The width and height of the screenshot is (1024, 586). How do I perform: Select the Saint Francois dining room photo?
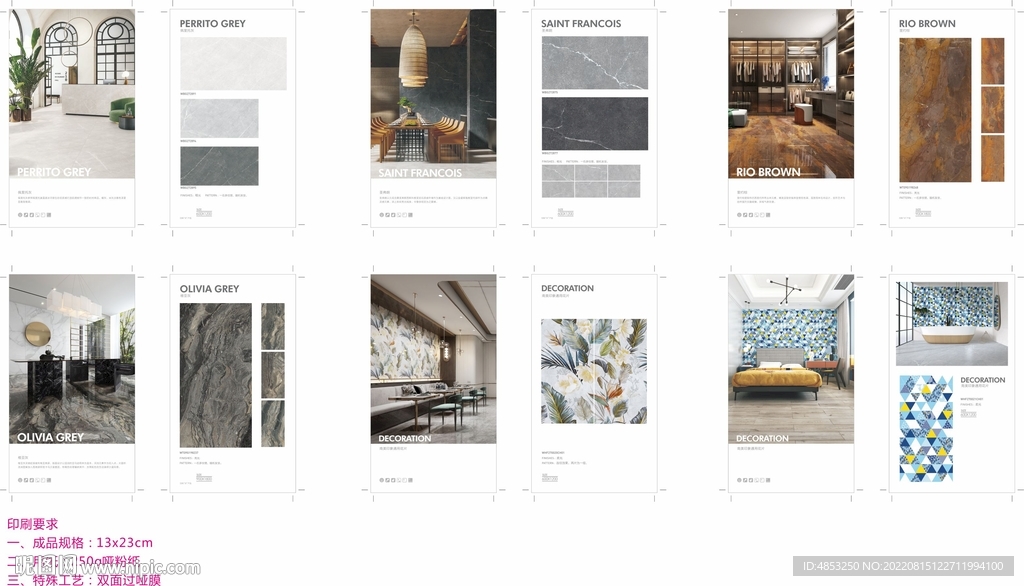(x=433, y=93)
